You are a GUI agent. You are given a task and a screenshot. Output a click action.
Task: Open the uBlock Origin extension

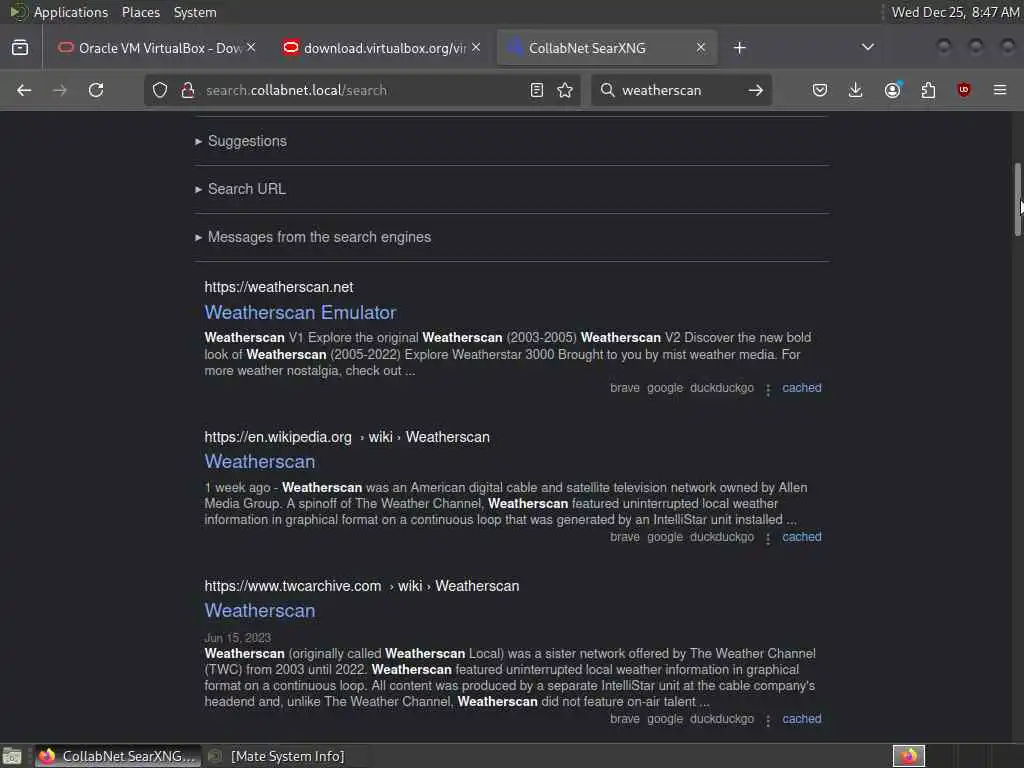coord(964,90)
